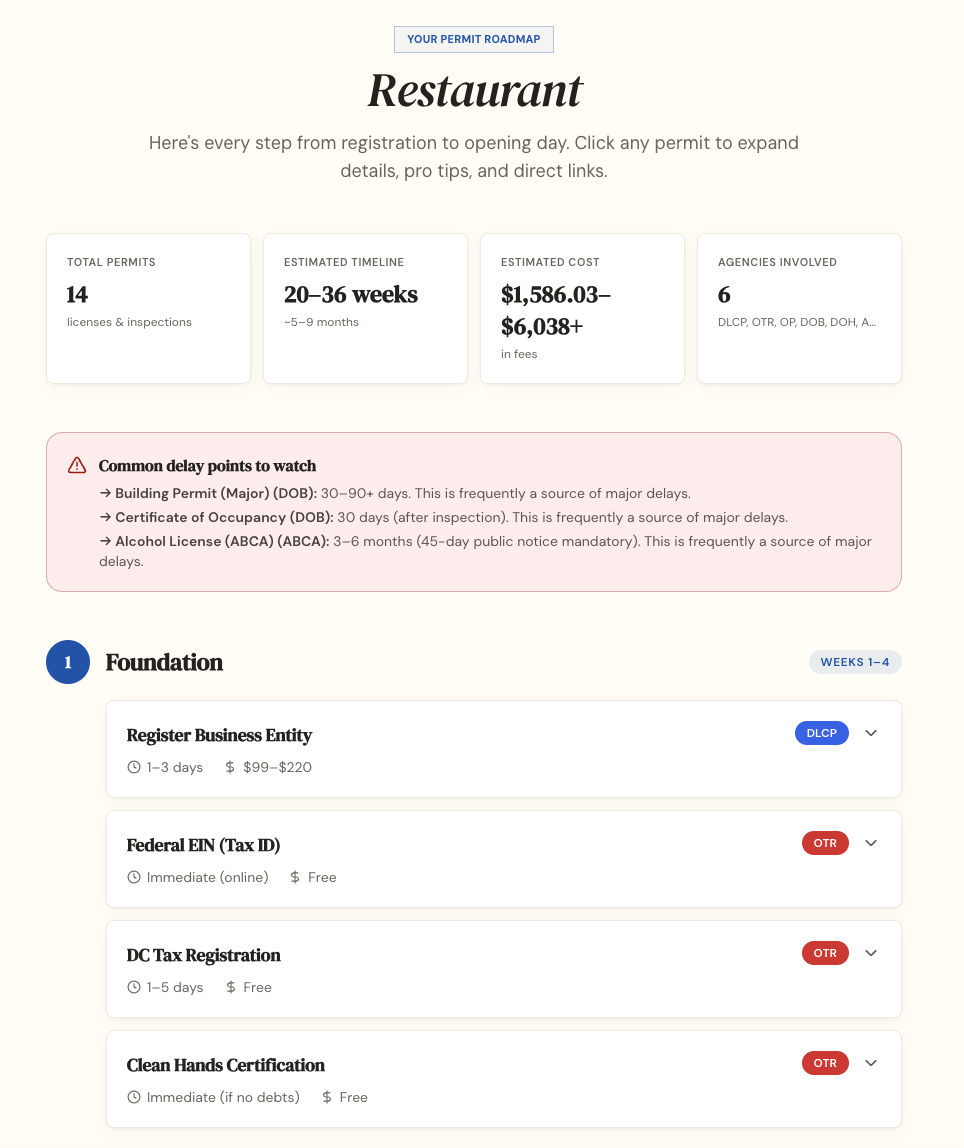Click dollar icon on Register Business Entity
The width and height of the screenshot is (964, 1148).
pos(230,767)
